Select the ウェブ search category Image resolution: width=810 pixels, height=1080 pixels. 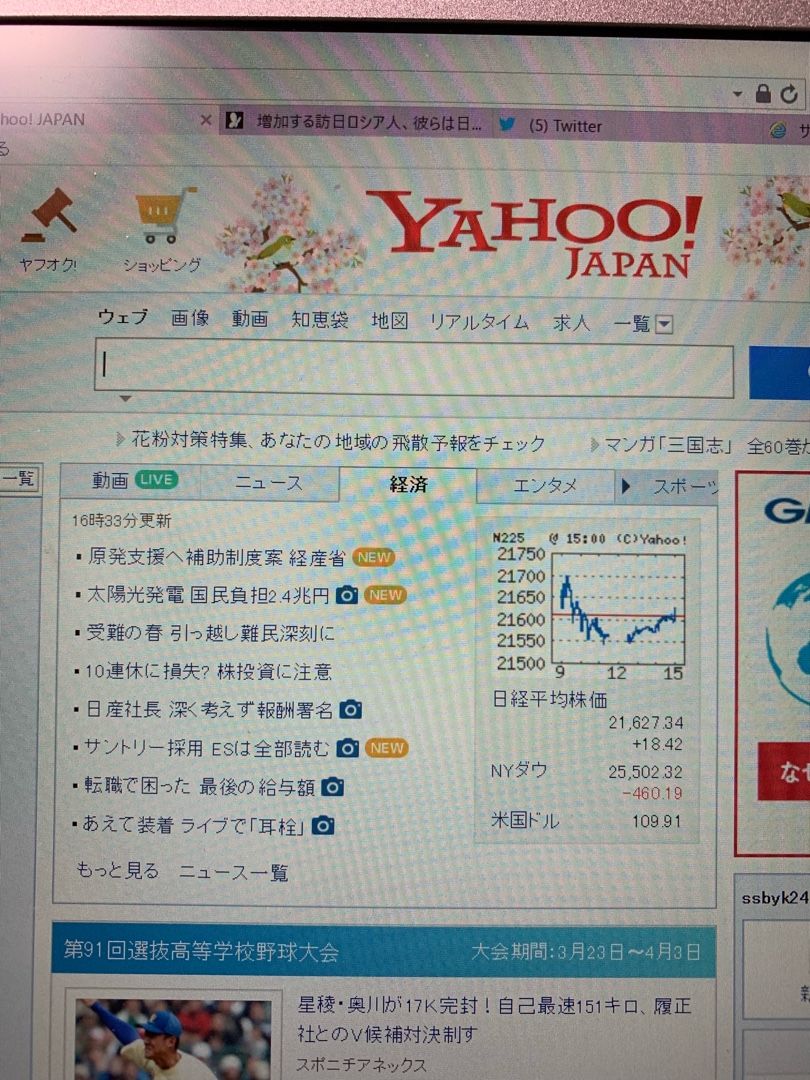click(x=123, y=317)
